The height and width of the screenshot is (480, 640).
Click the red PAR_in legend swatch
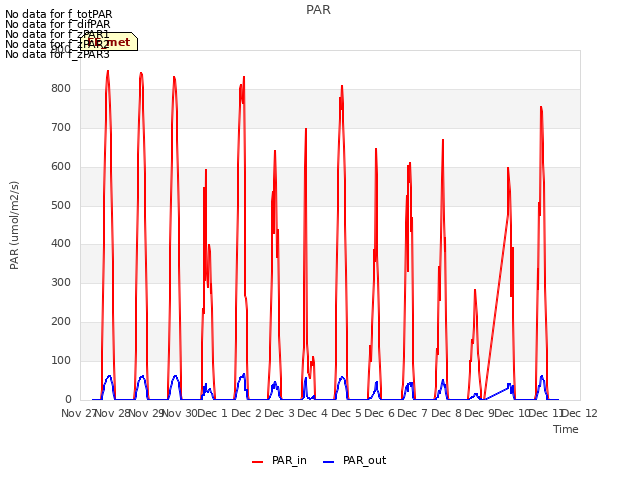pos(258,462)
